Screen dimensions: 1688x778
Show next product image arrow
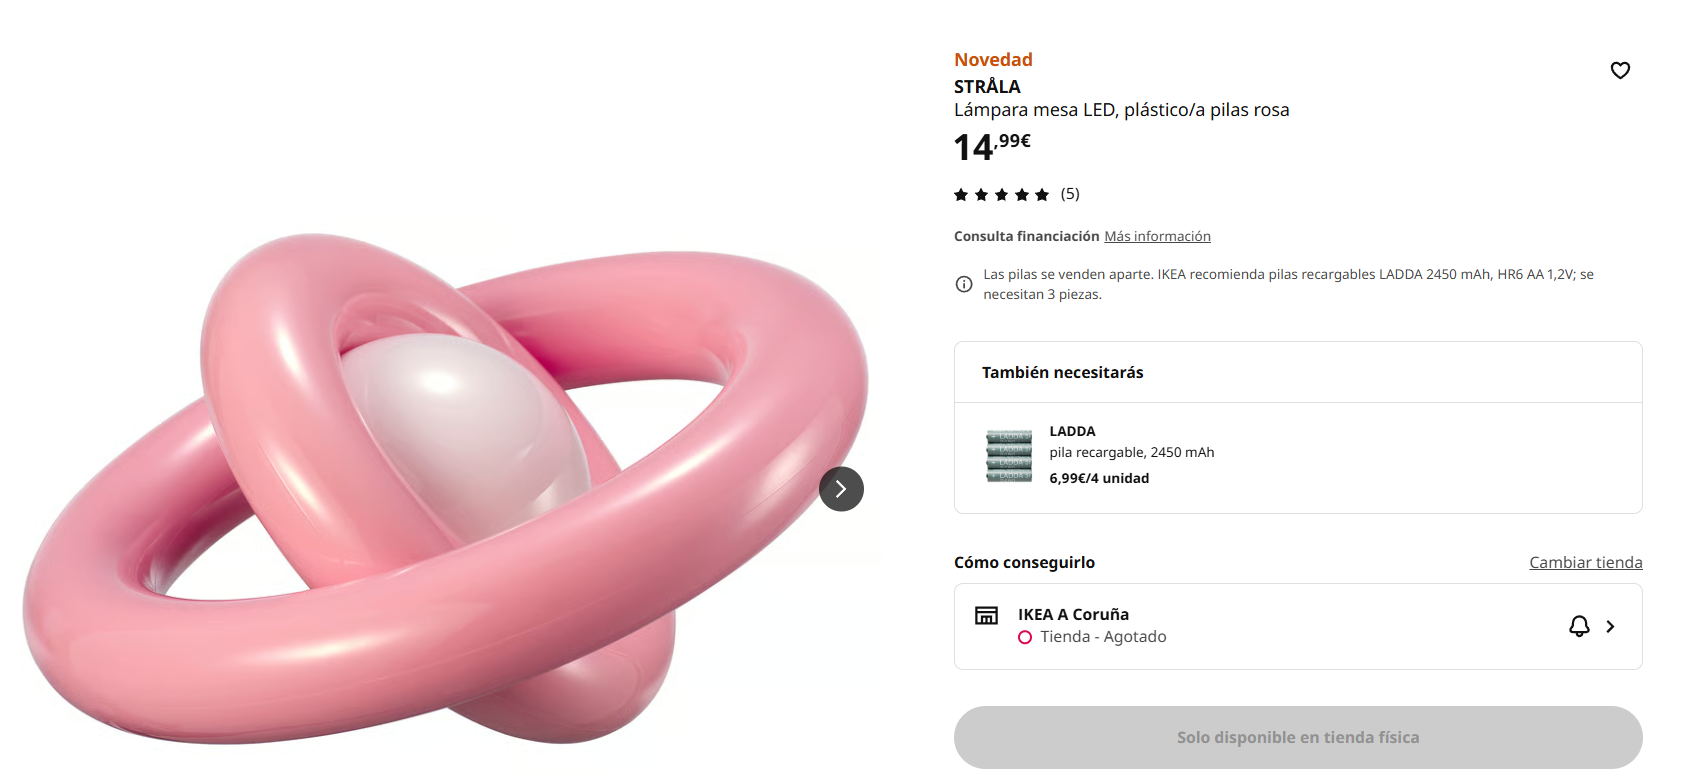[841, 489]
